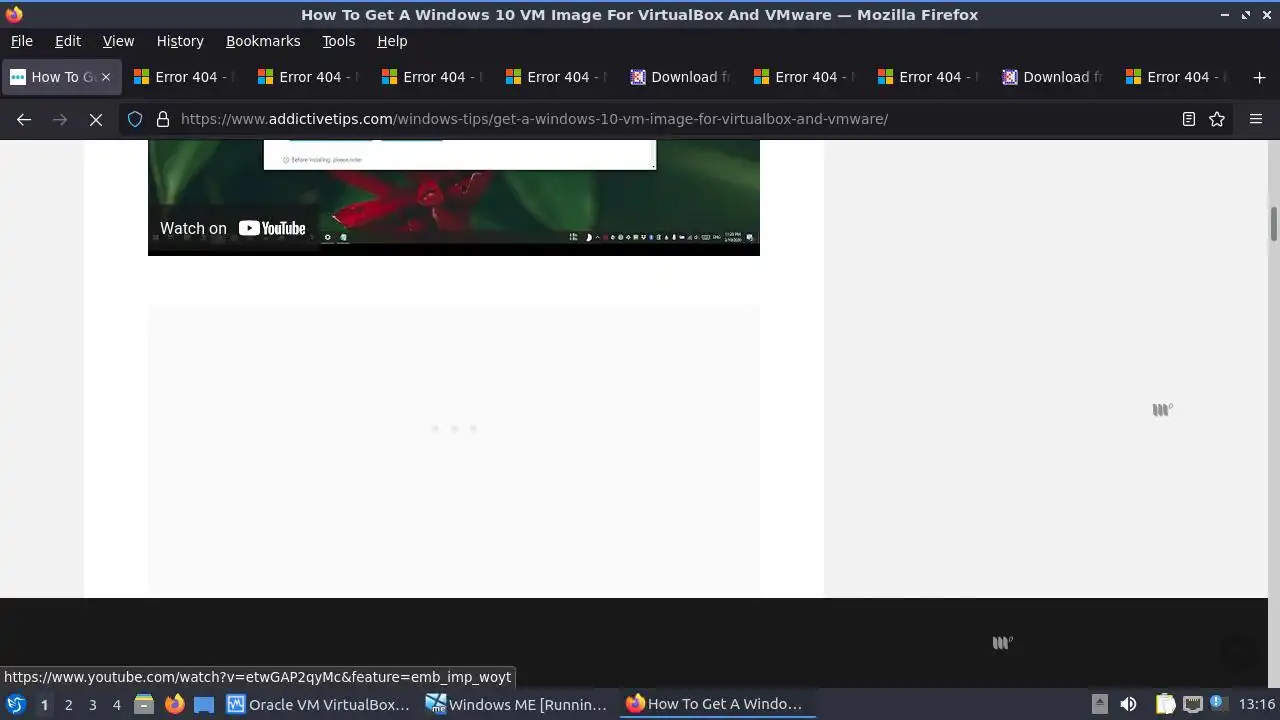Open the History menu
This screenshot has height=720, width=1280.
coord(180,41)
